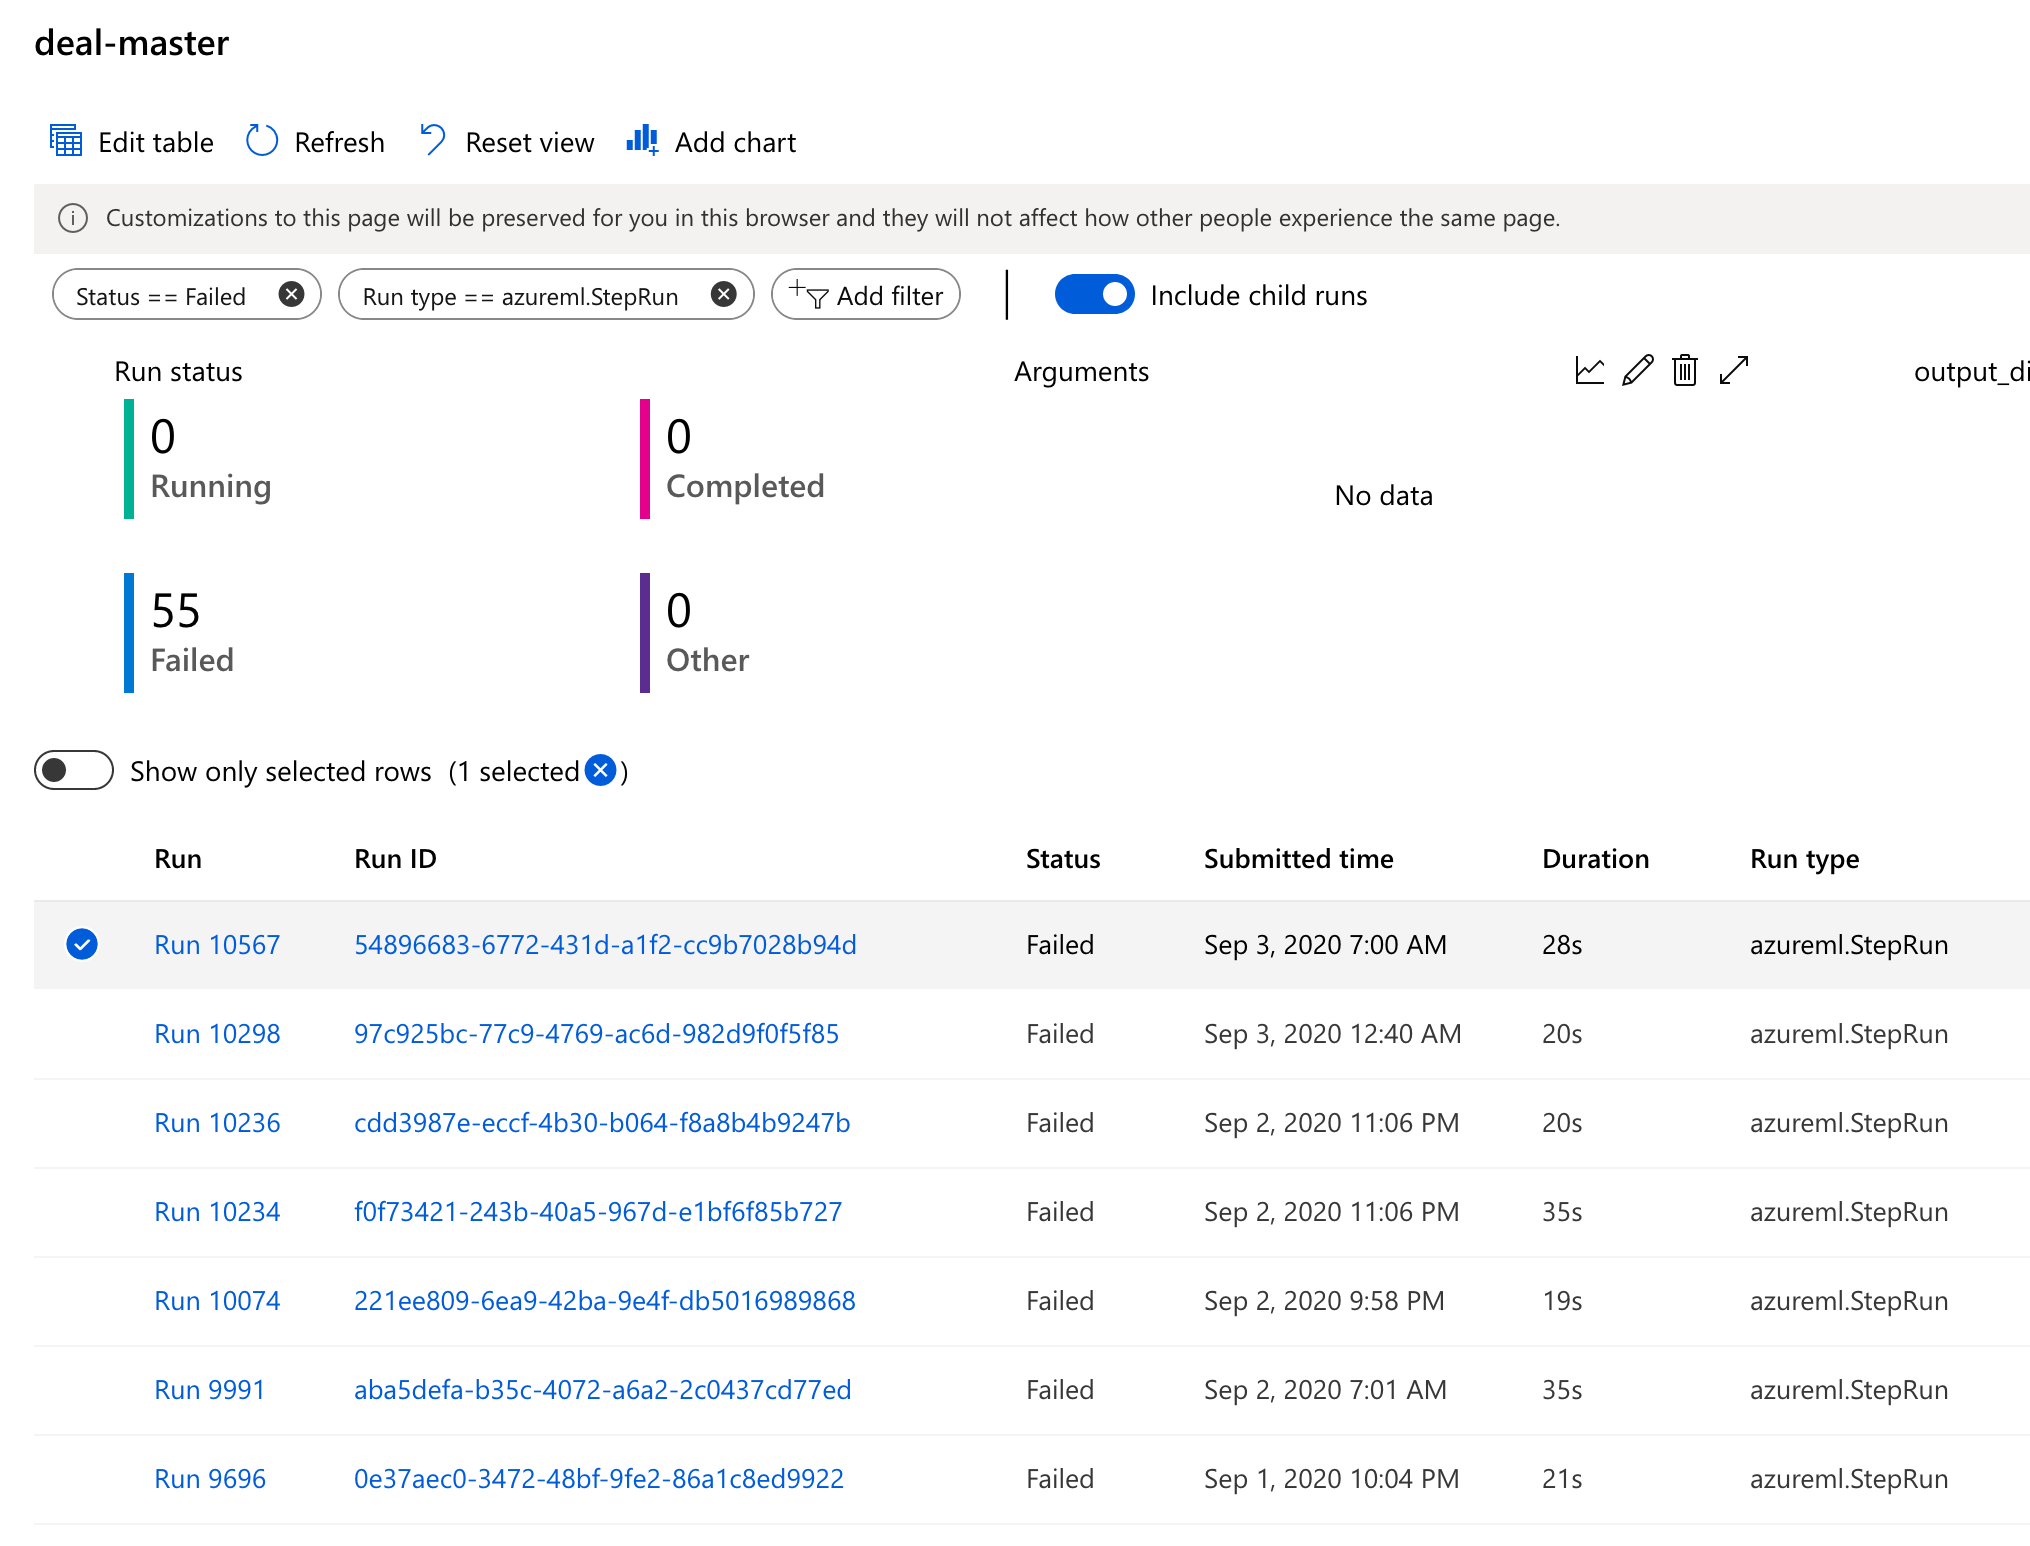Screen dimensions: 2030x1546
Task: Clear the current row selection
Action: point(600,770)
